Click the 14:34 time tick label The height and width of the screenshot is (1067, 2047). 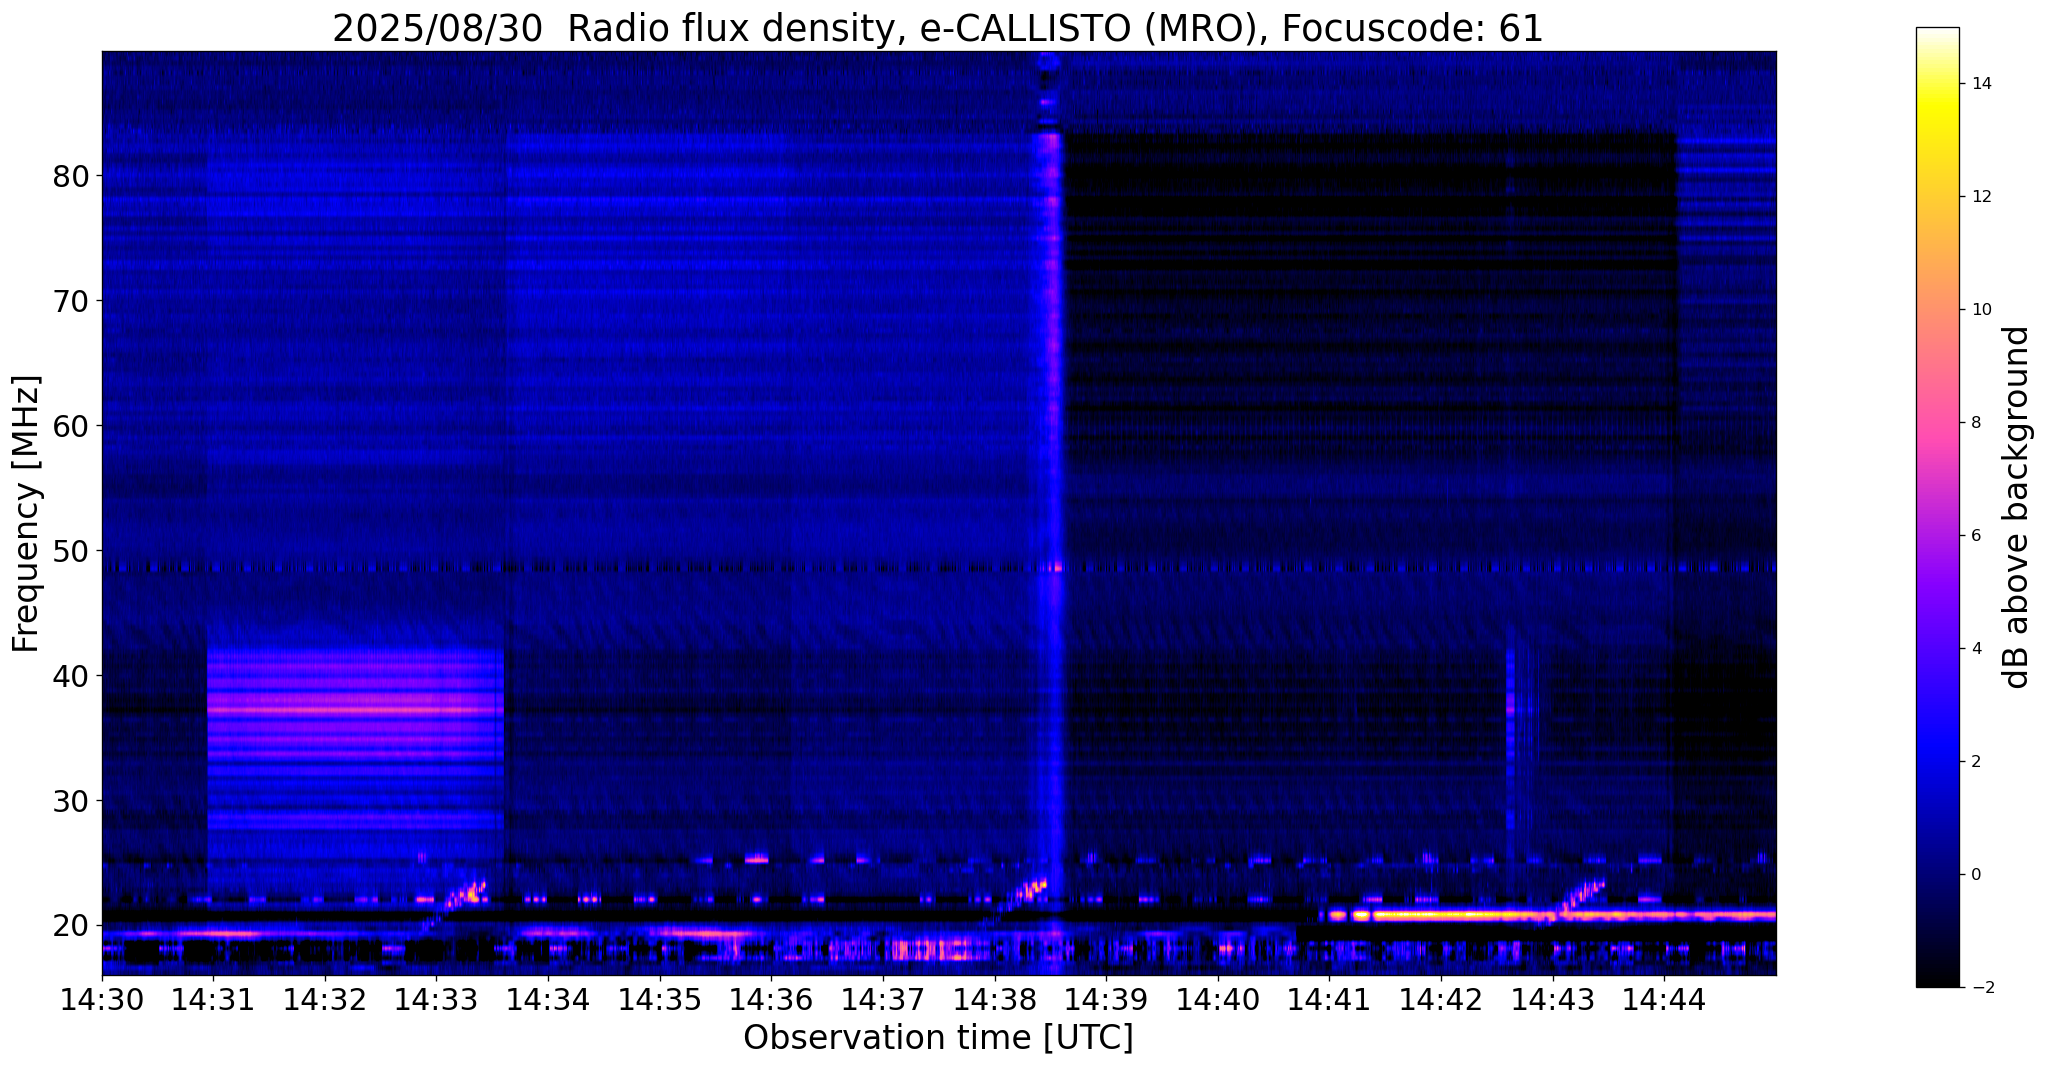click(548, 999)
